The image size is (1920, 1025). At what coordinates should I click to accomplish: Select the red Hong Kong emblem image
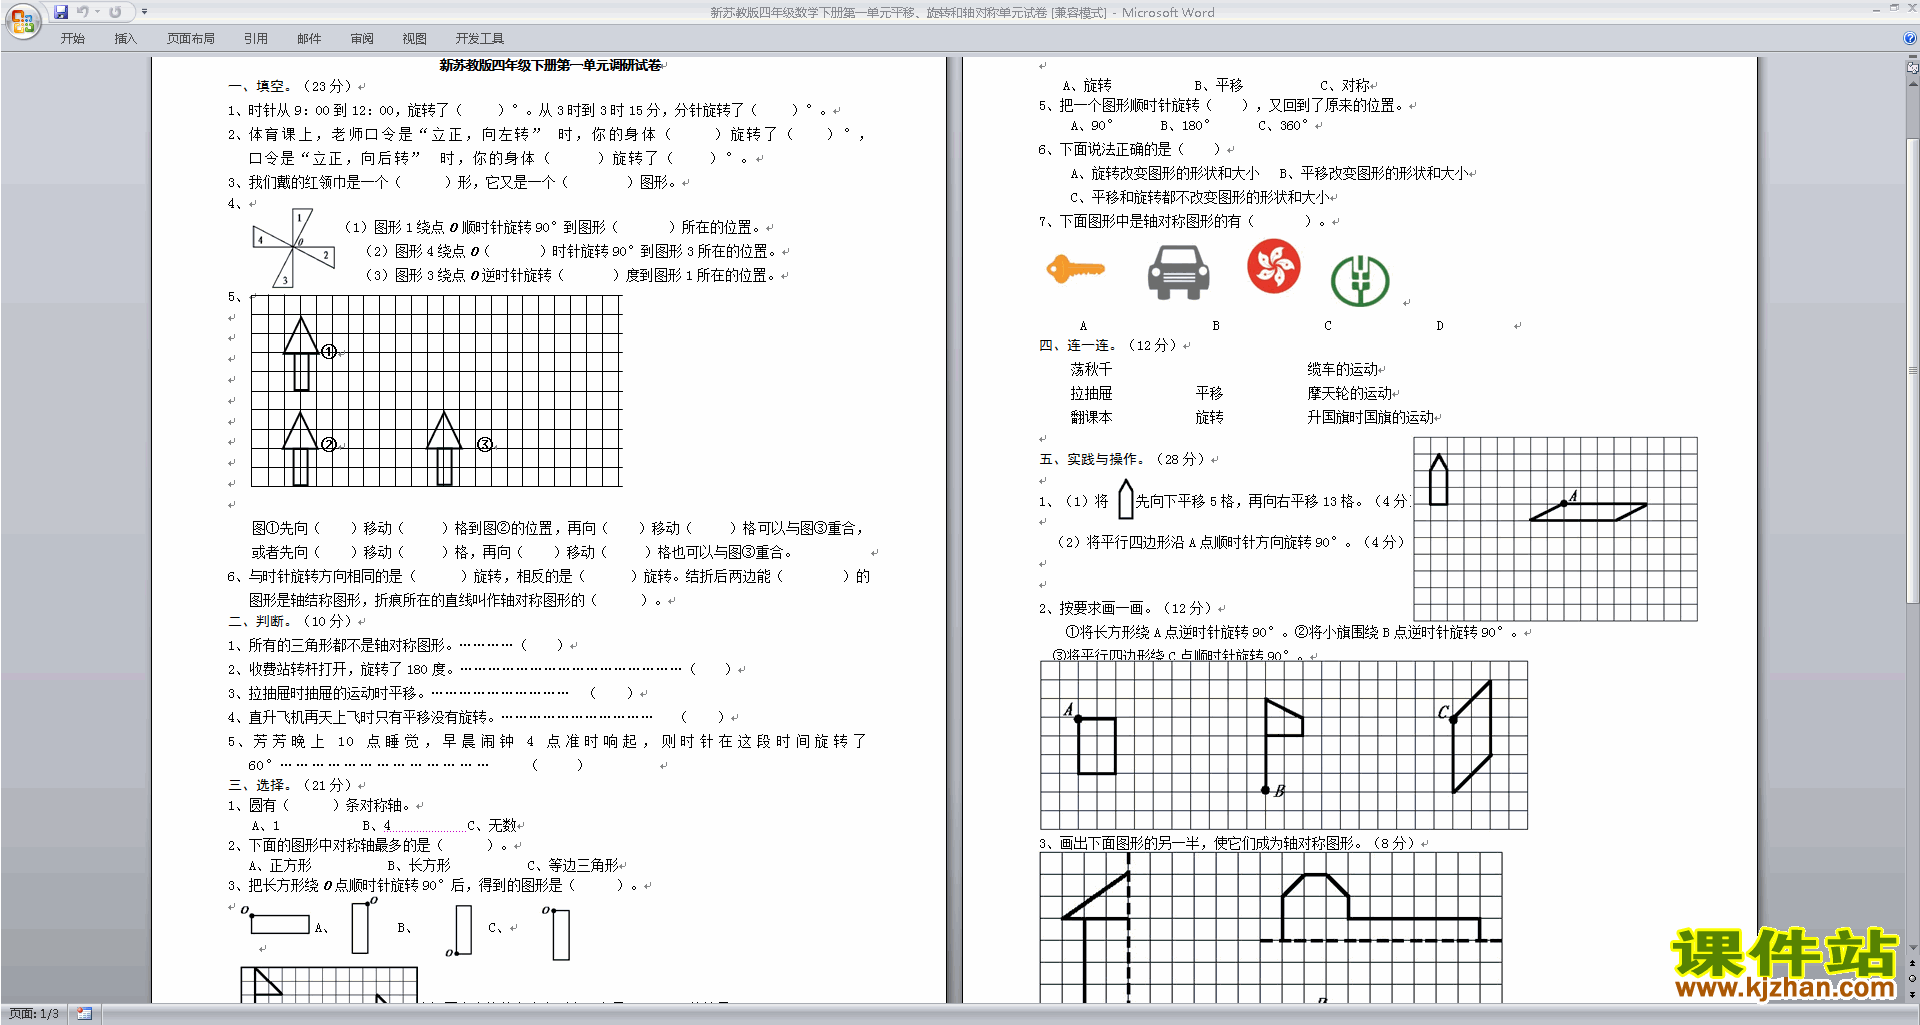(1273, 266)
